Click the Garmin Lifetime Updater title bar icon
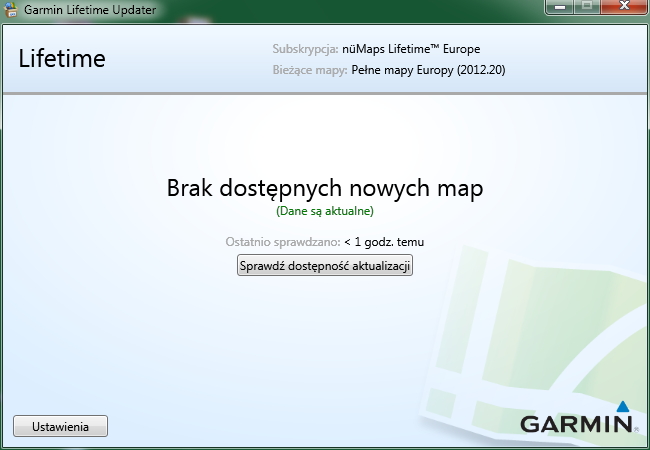This screenshot has height=450, width=650. coord(10,9)
